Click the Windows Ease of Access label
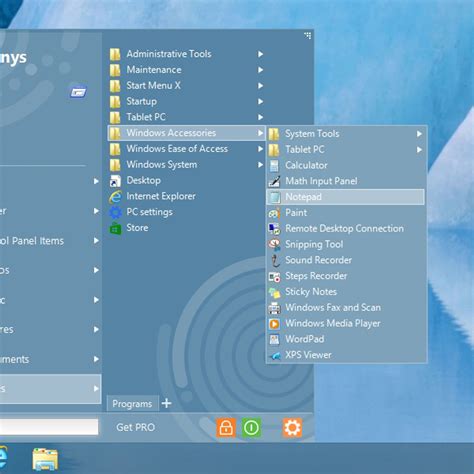The image size is (474, 474). (x=177, y=149)
